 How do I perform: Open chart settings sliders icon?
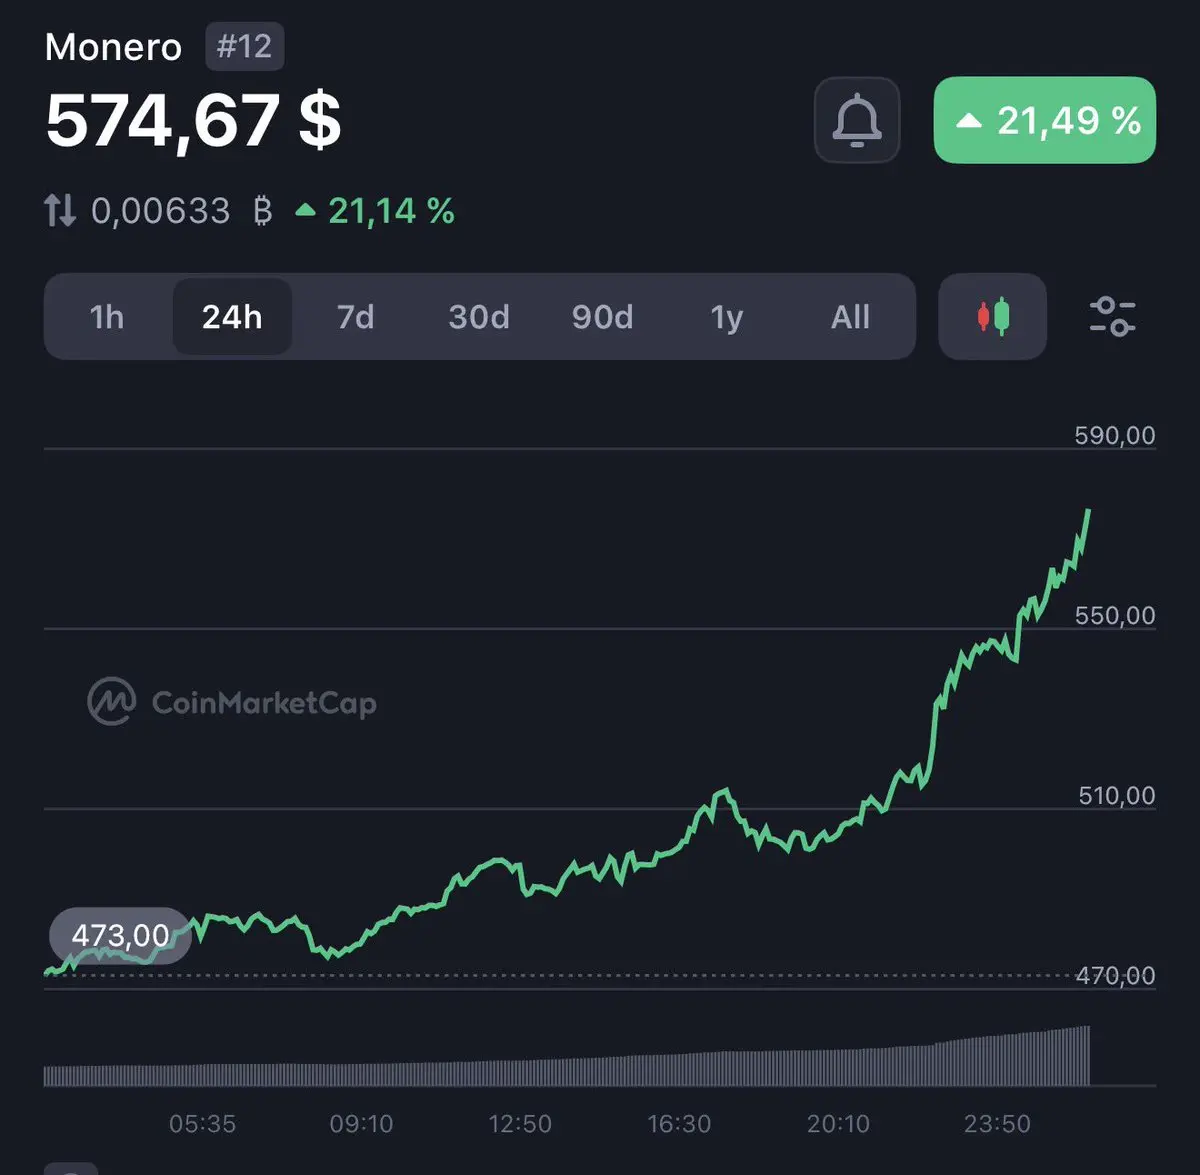[1112, 317]
